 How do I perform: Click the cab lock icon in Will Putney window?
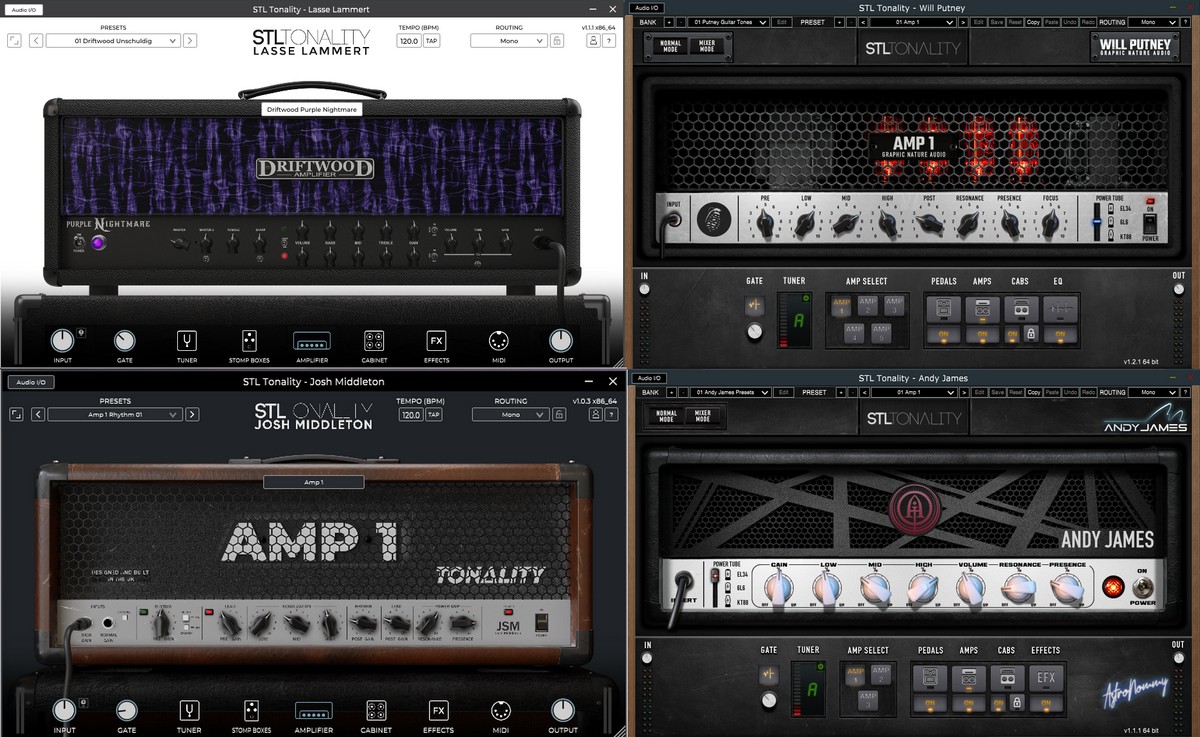coord(1030,334)
